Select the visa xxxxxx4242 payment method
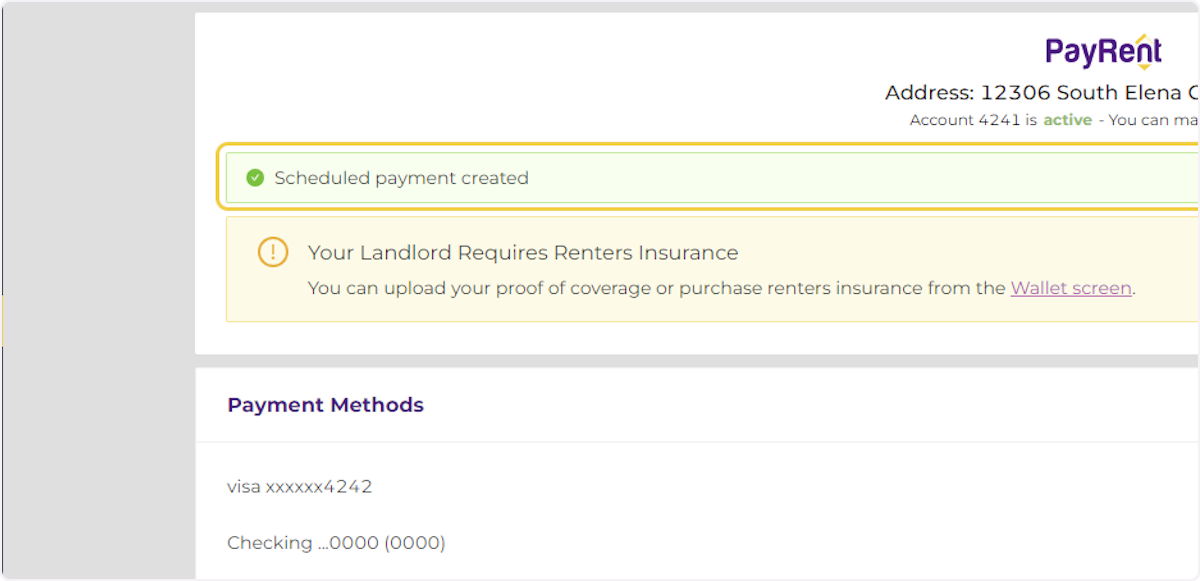The height and width of the screenshot is (581, 1200). coord(299,486)
